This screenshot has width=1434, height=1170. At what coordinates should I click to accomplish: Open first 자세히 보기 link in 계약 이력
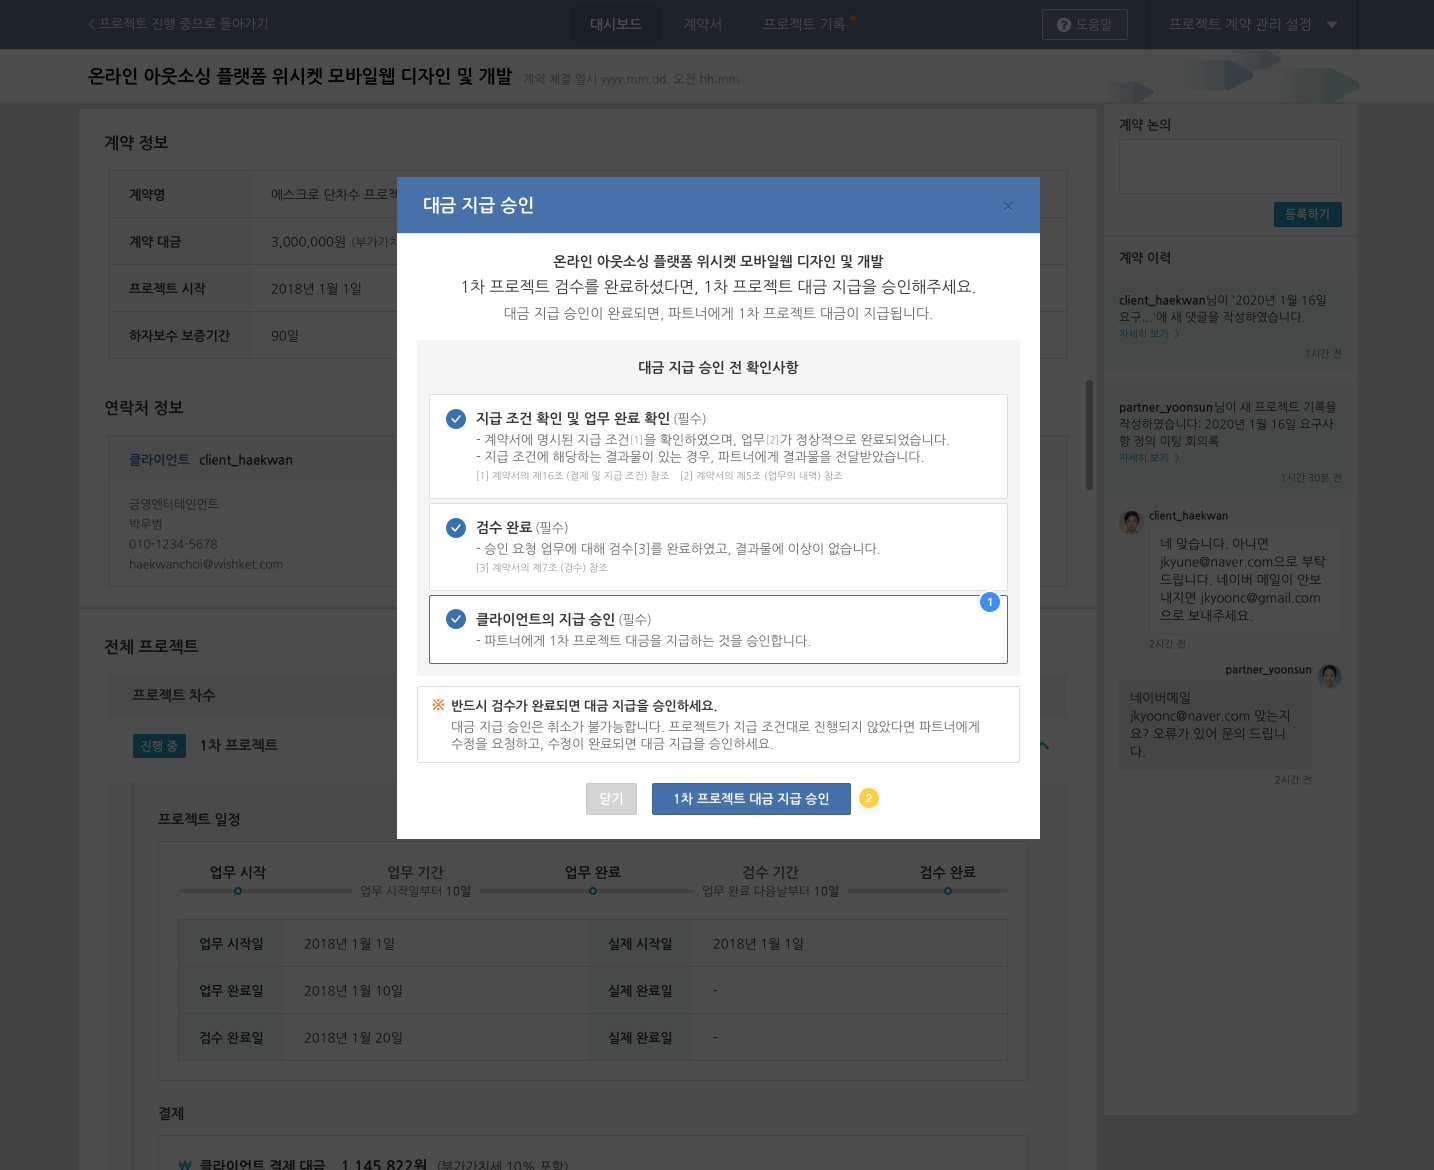(x=1148, y=334)
